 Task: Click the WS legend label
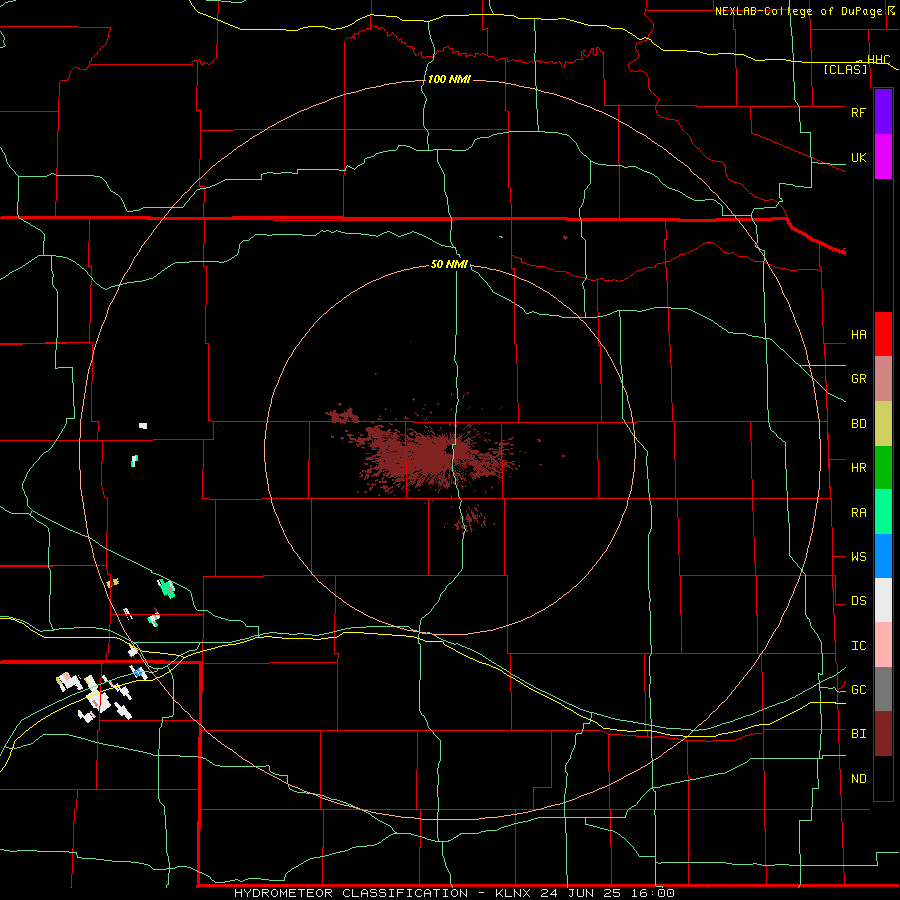(x=858, y=557)
